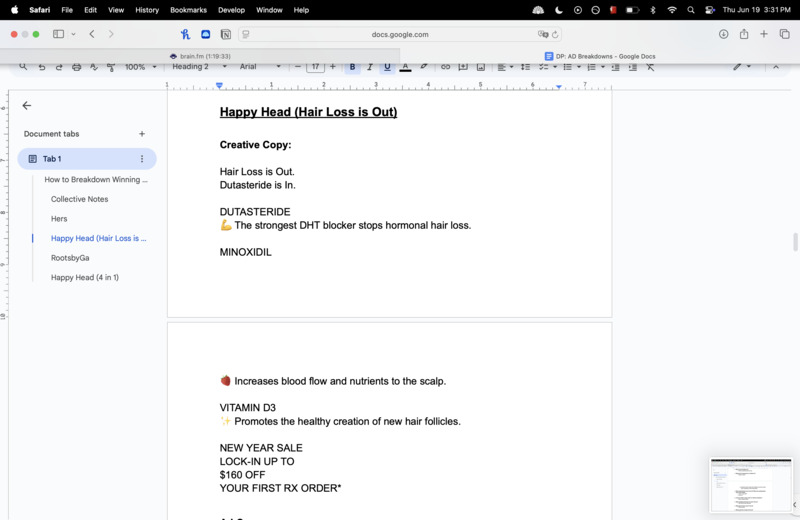Open the Arial font family dropdown

click(x=260, y=67)
